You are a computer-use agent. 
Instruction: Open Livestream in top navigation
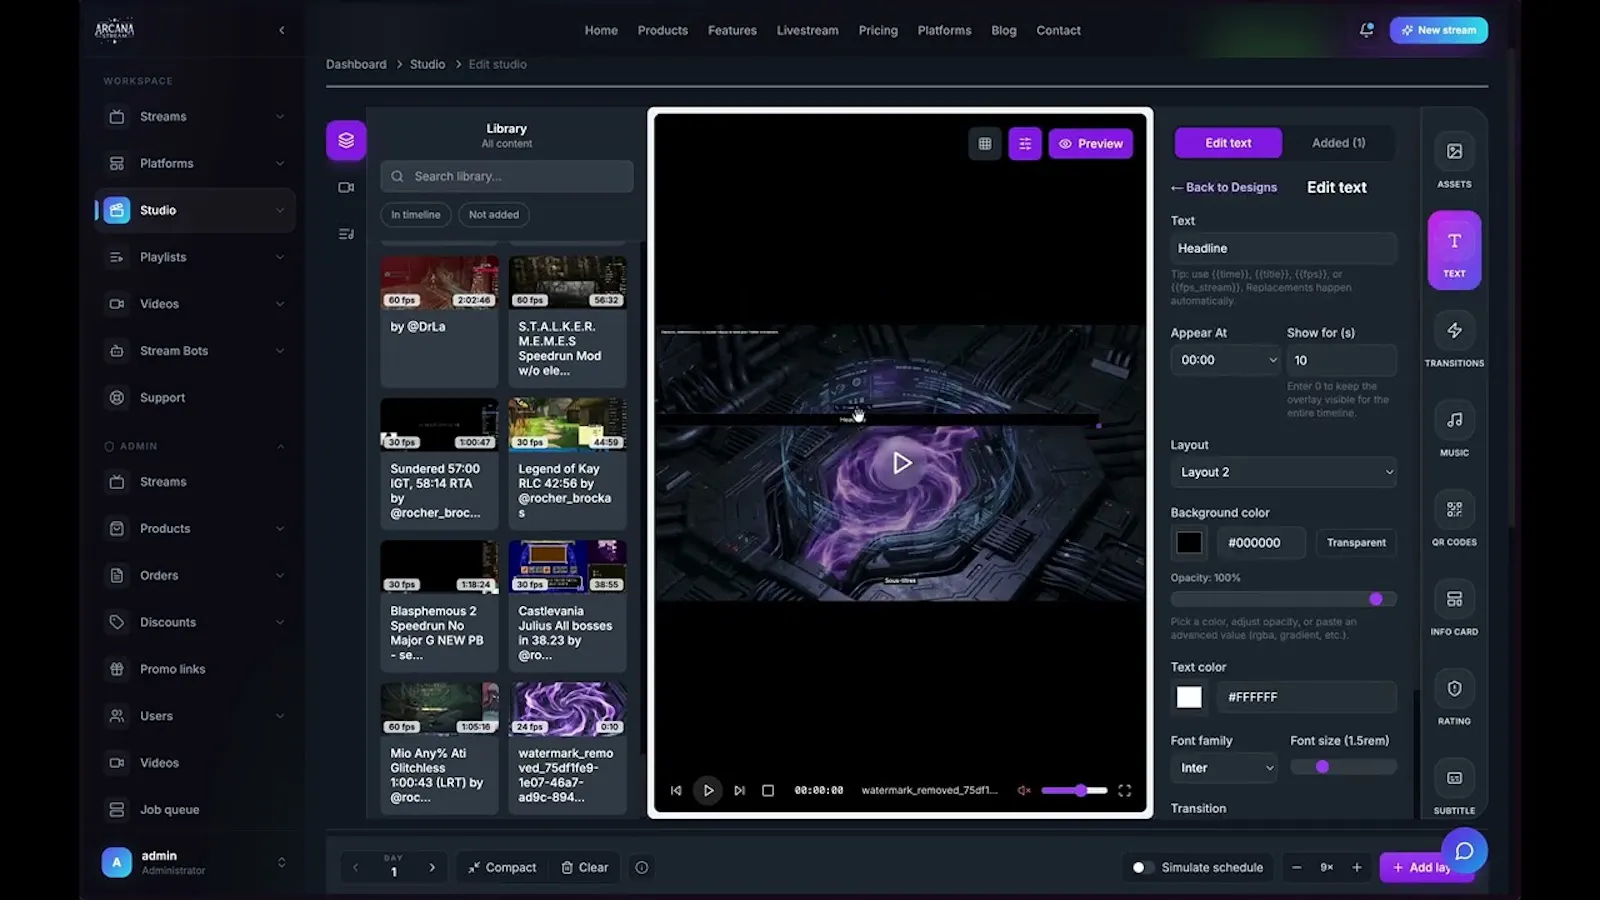807,30
